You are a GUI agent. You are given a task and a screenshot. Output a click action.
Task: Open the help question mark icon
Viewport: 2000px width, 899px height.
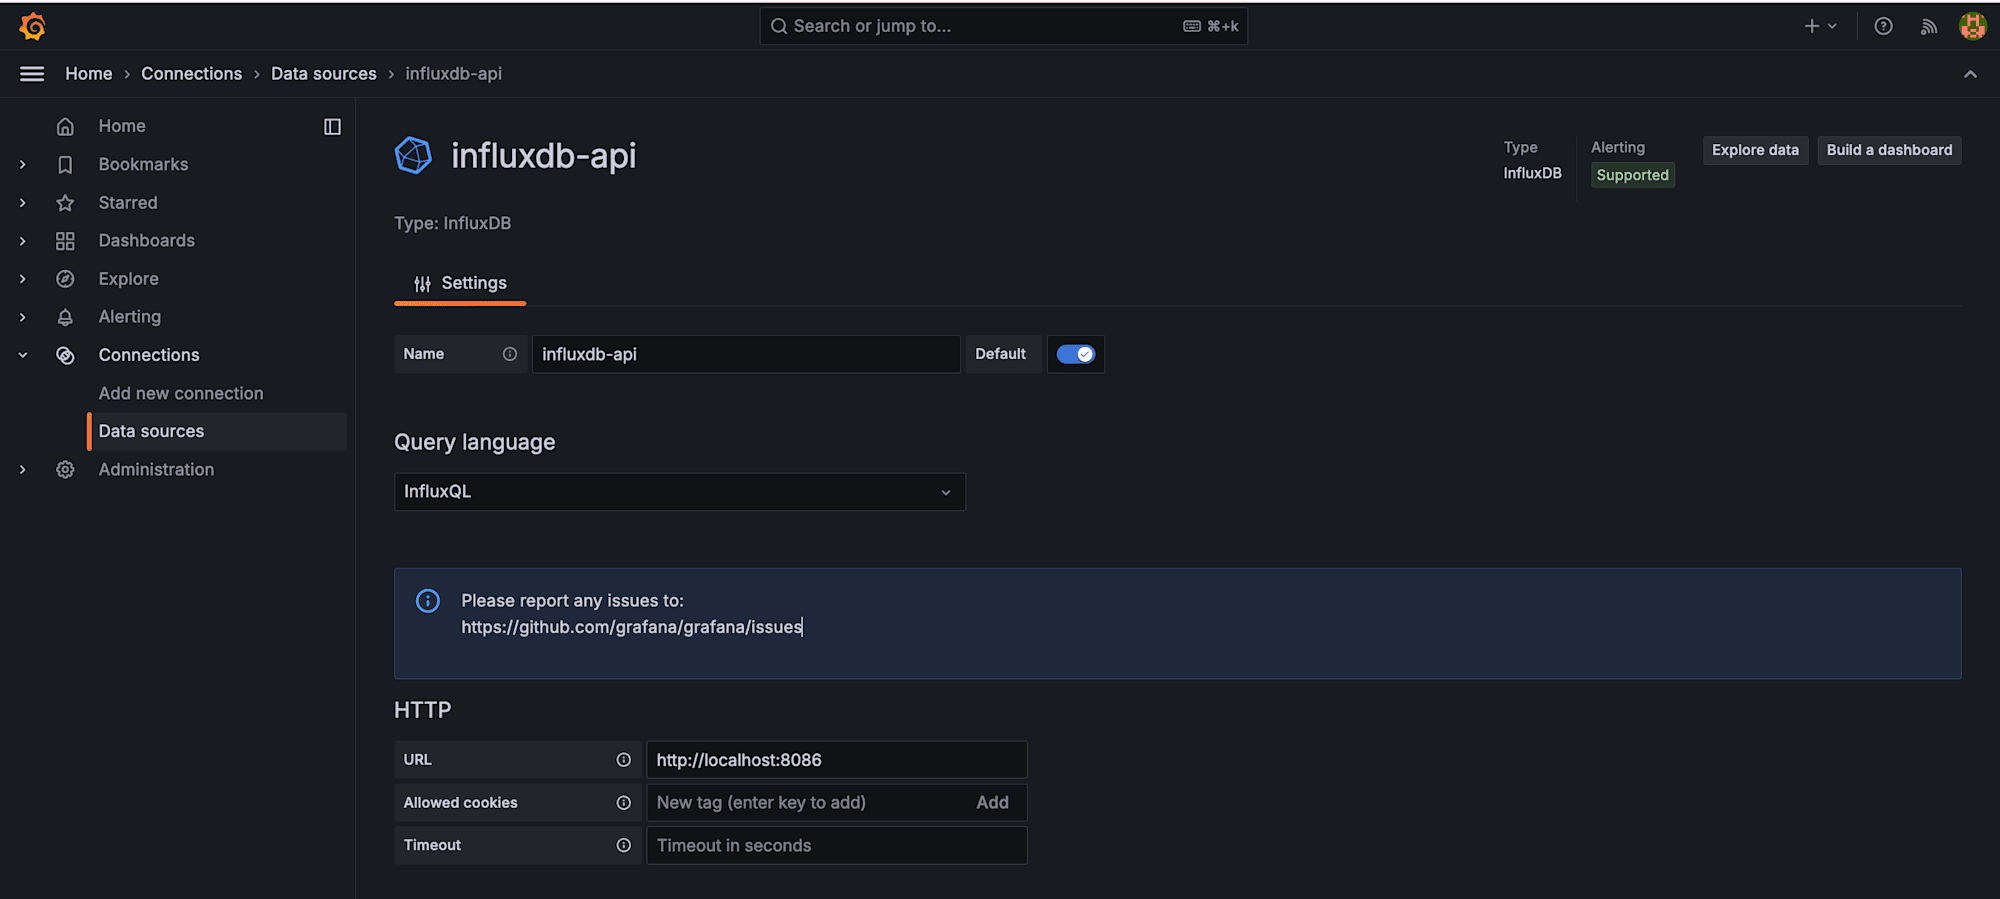pyautogui.click(x=1883, y=26)
